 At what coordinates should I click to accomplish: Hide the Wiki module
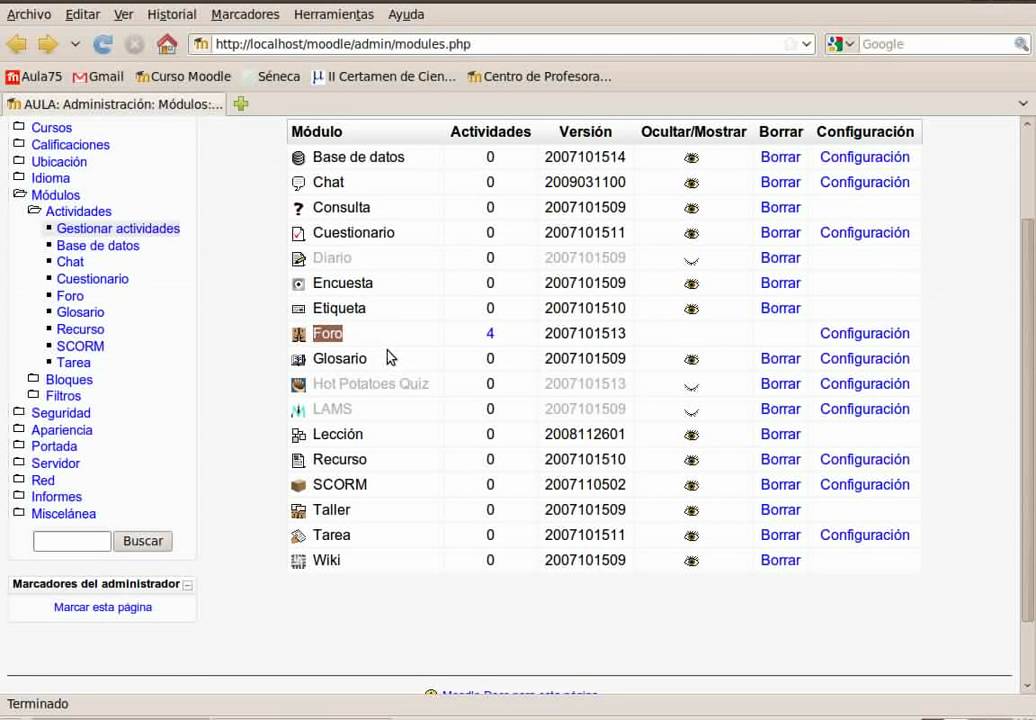(691, 561)
